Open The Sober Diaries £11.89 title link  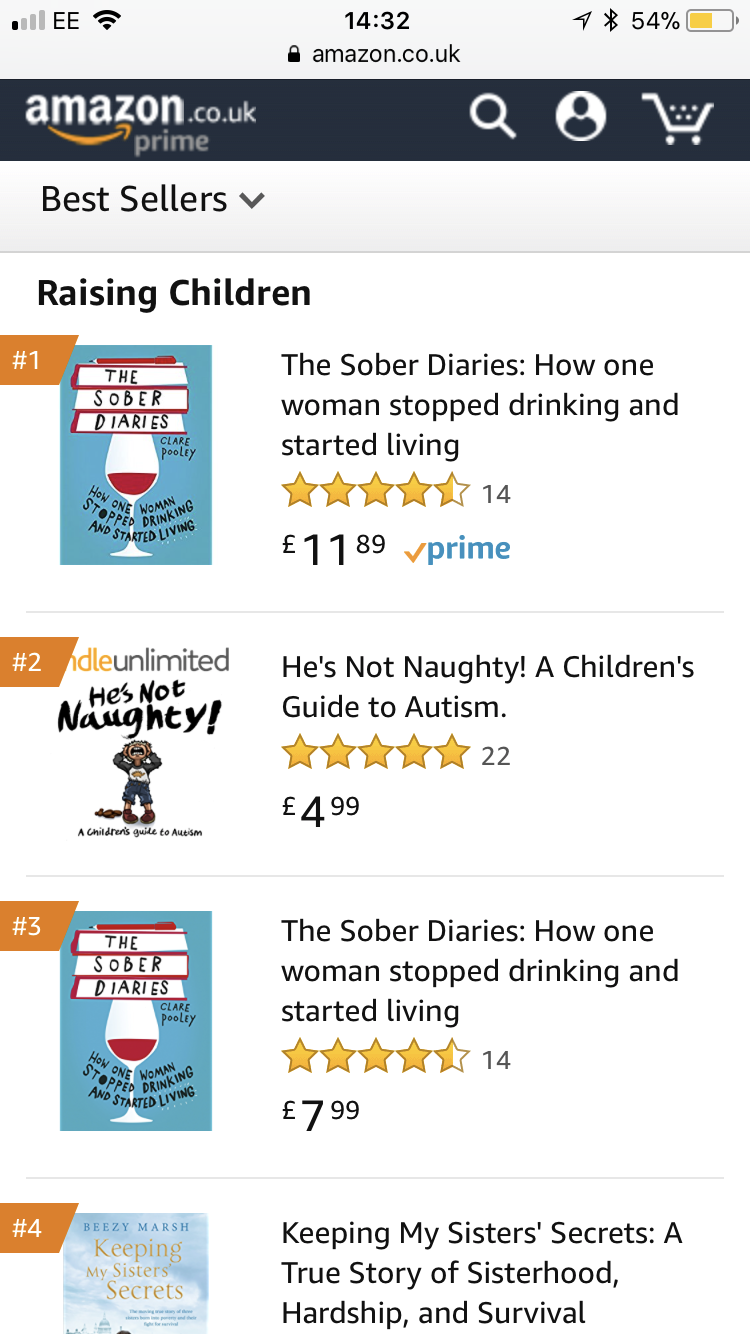[480, 405]
